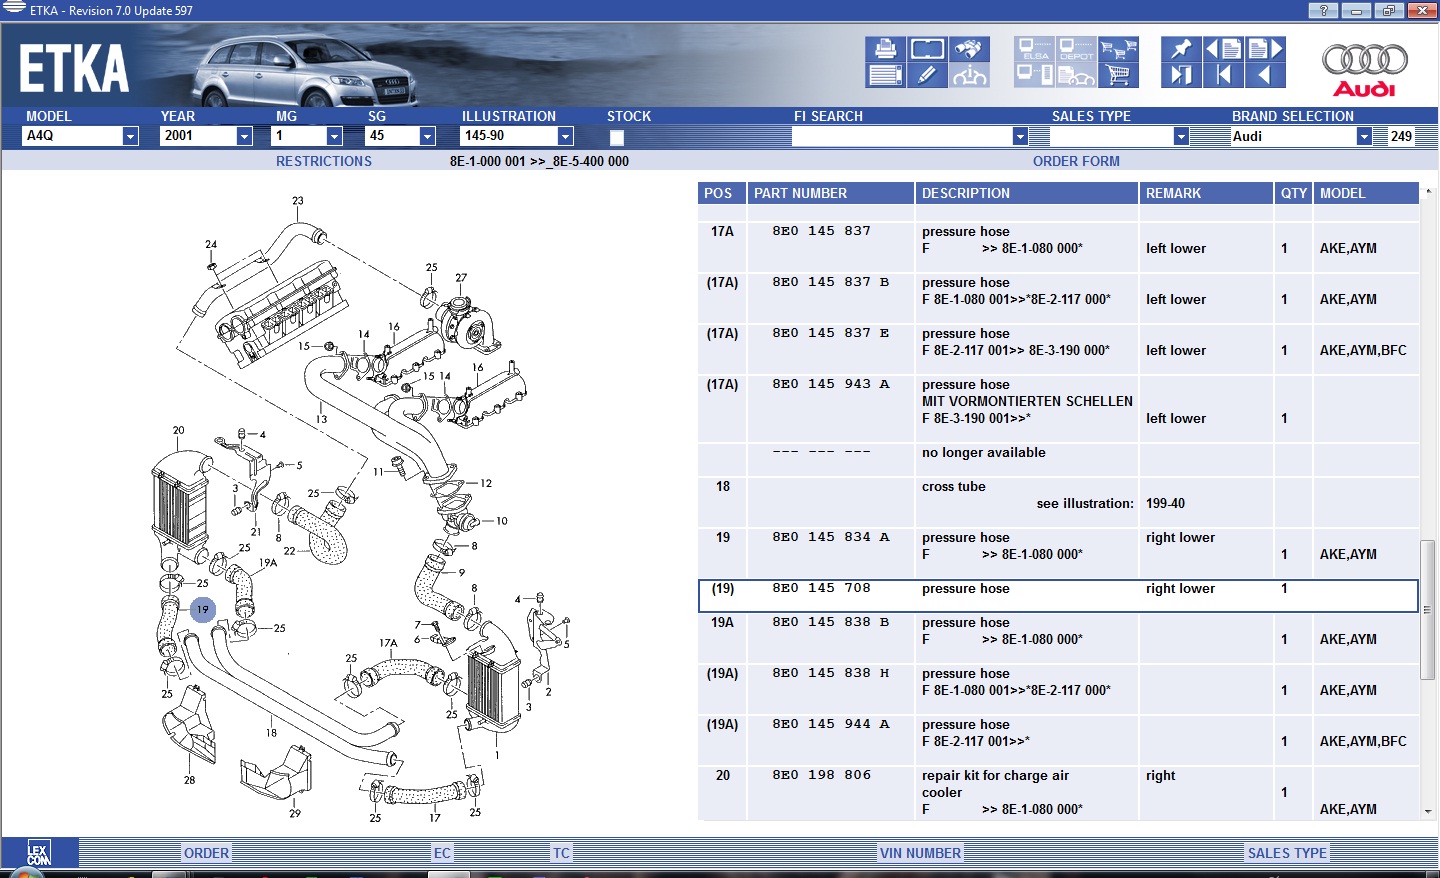Go to next page document icon
The height and width of the screenshot is (878, 1440).
tap(1265, 49)
